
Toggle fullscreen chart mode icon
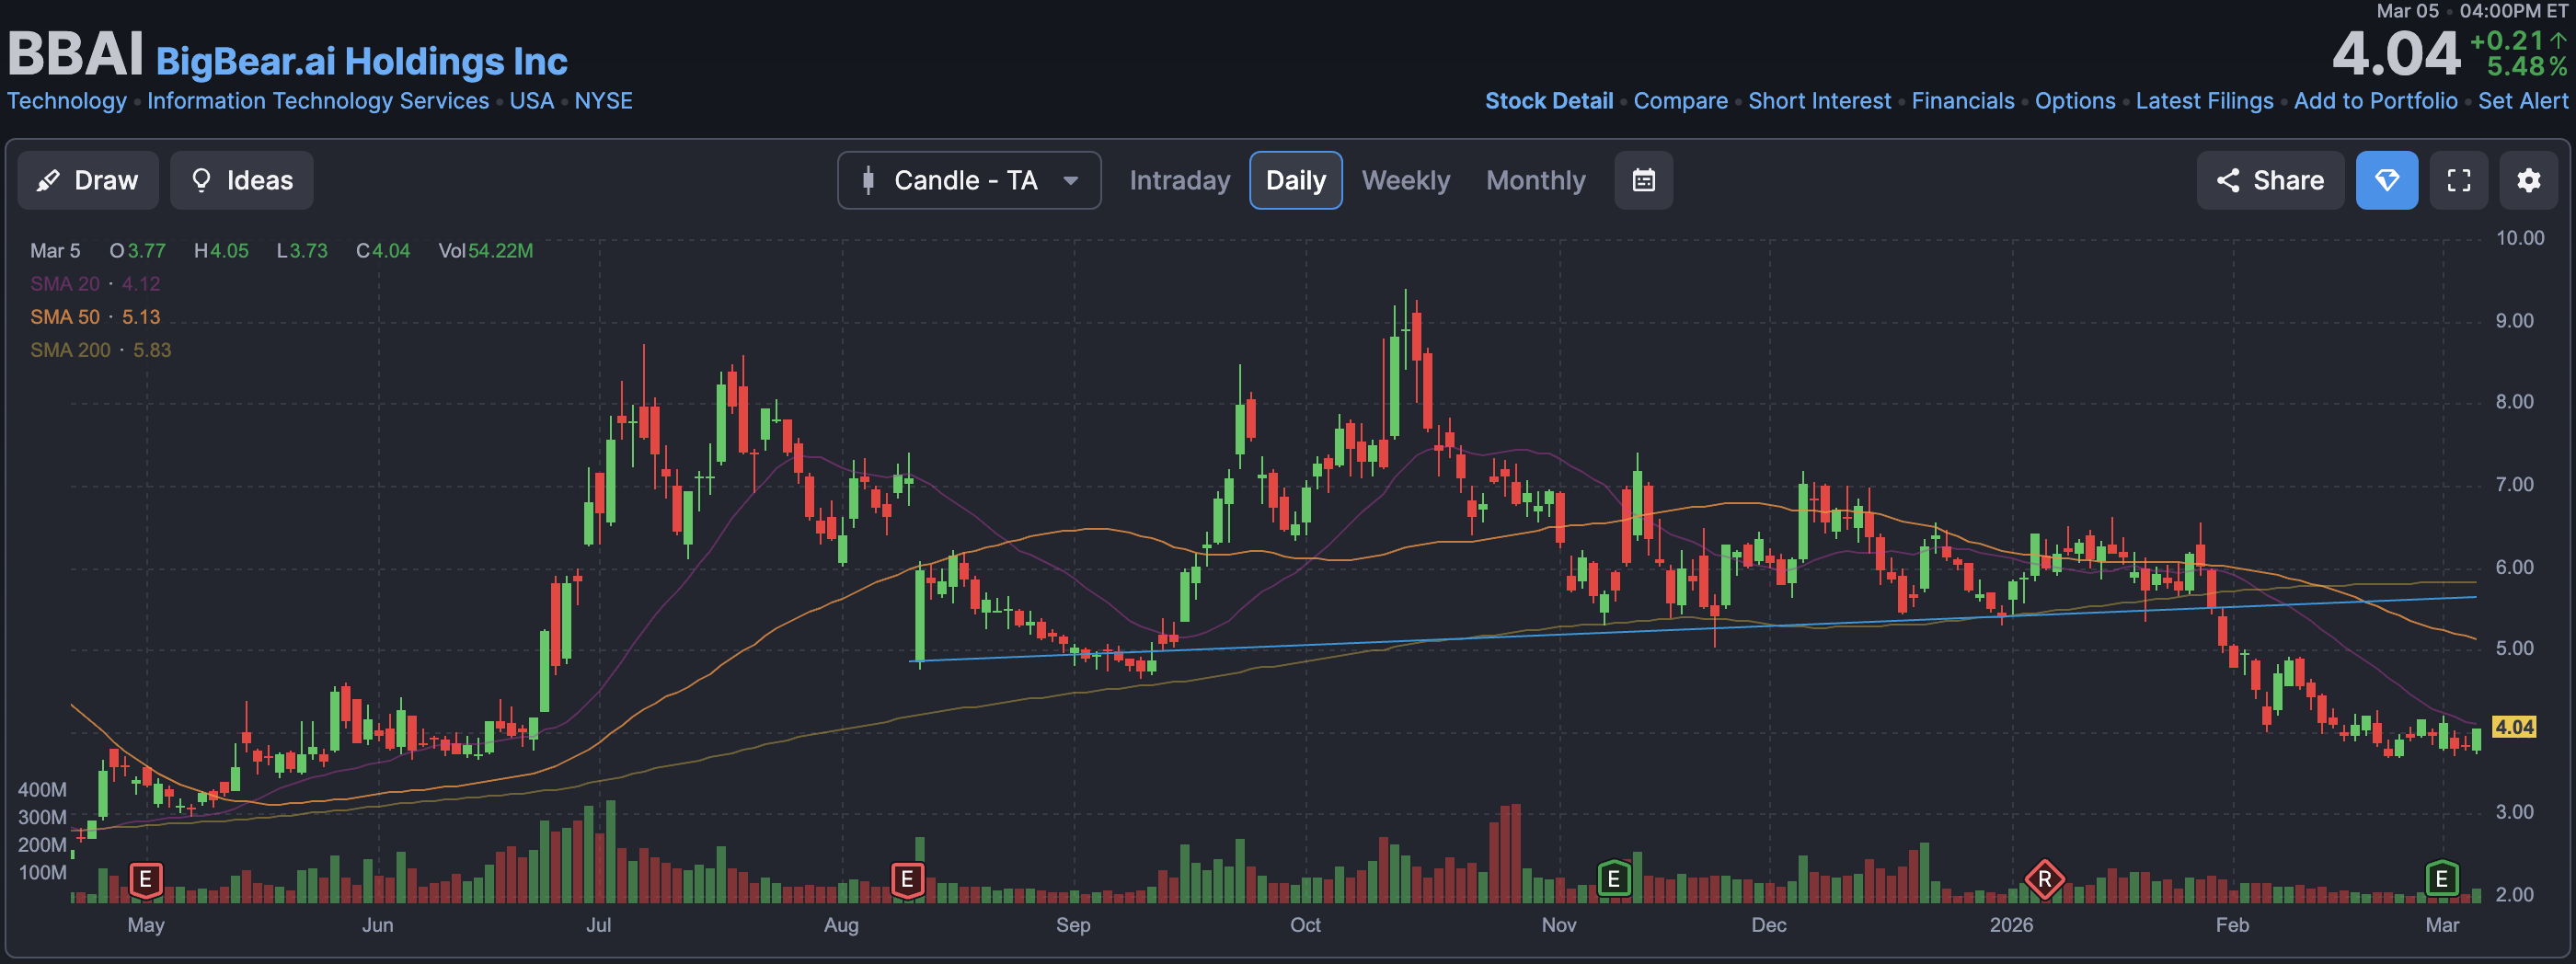point(2458,180)
